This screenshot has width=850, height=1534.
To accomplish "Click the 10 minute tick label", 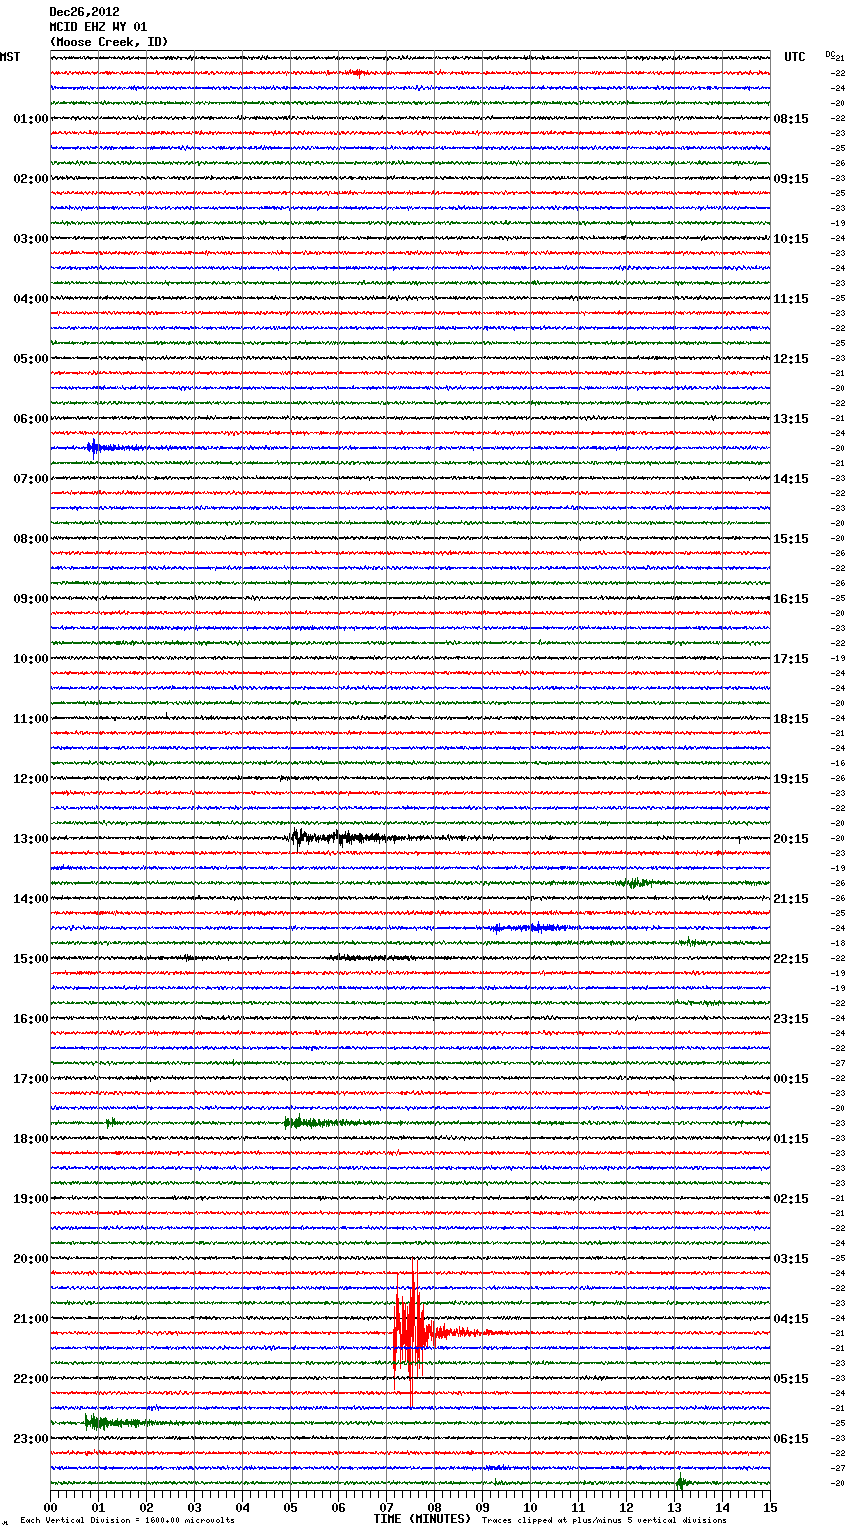I will [530, 1508].
